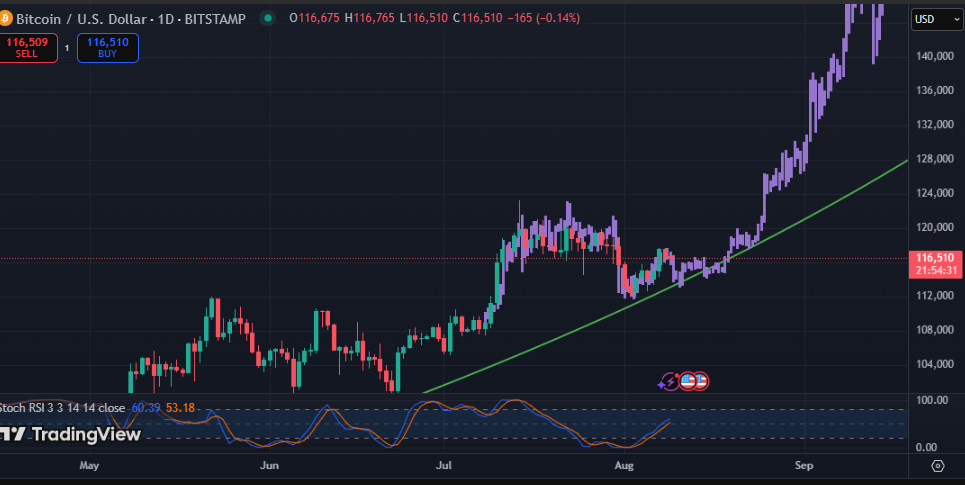Click the 124,000 price axis label
The height and width of the screenshot is (485, 965).
click(935, 193)
